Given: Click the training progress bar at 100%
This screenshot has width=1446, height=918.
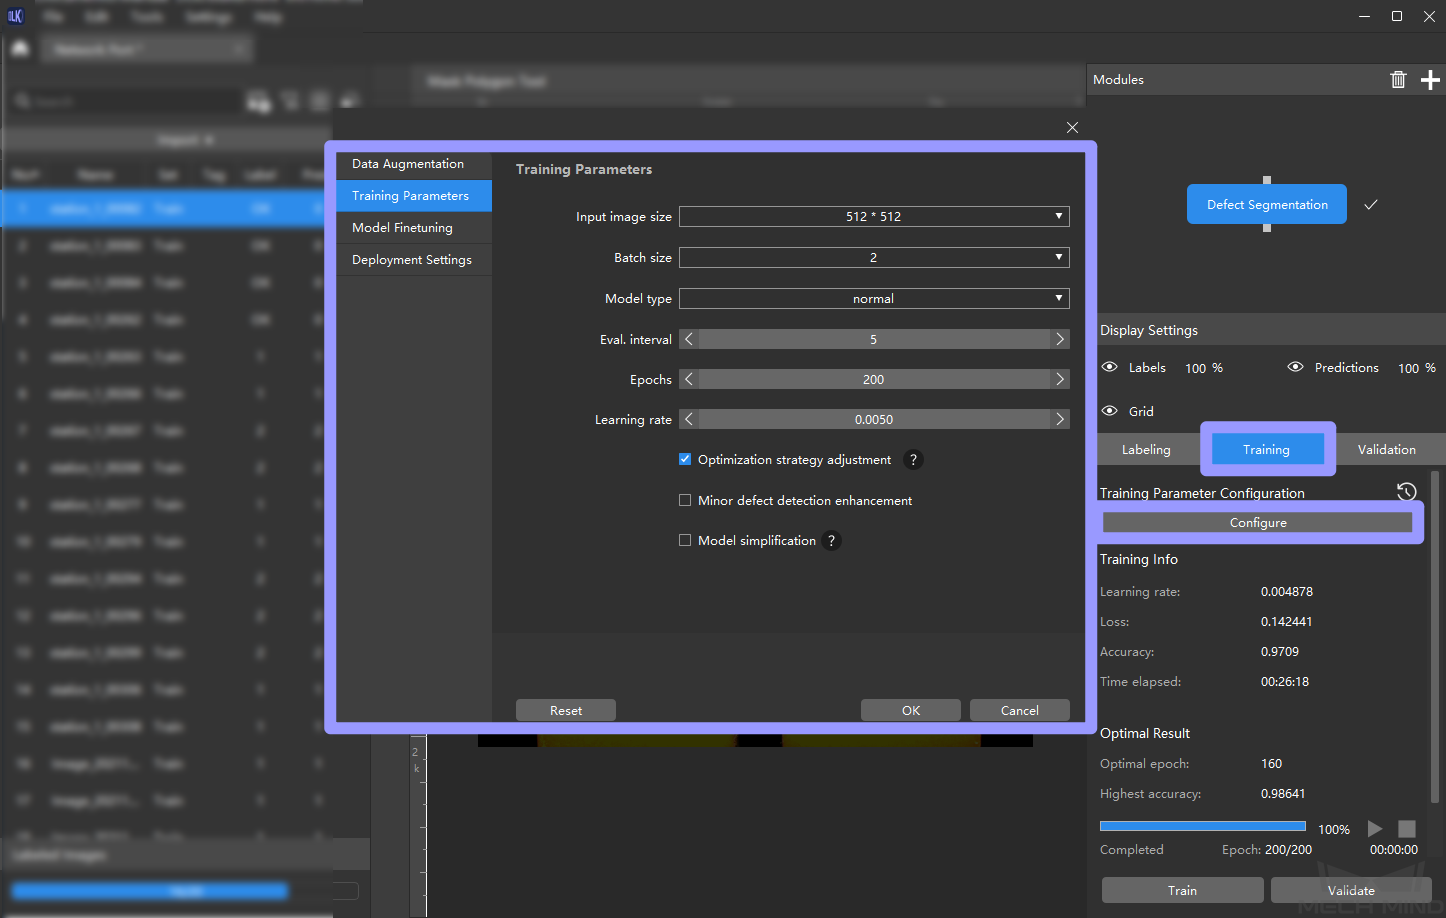Looking at the screenshot, I should click(x=1203, y=826).
